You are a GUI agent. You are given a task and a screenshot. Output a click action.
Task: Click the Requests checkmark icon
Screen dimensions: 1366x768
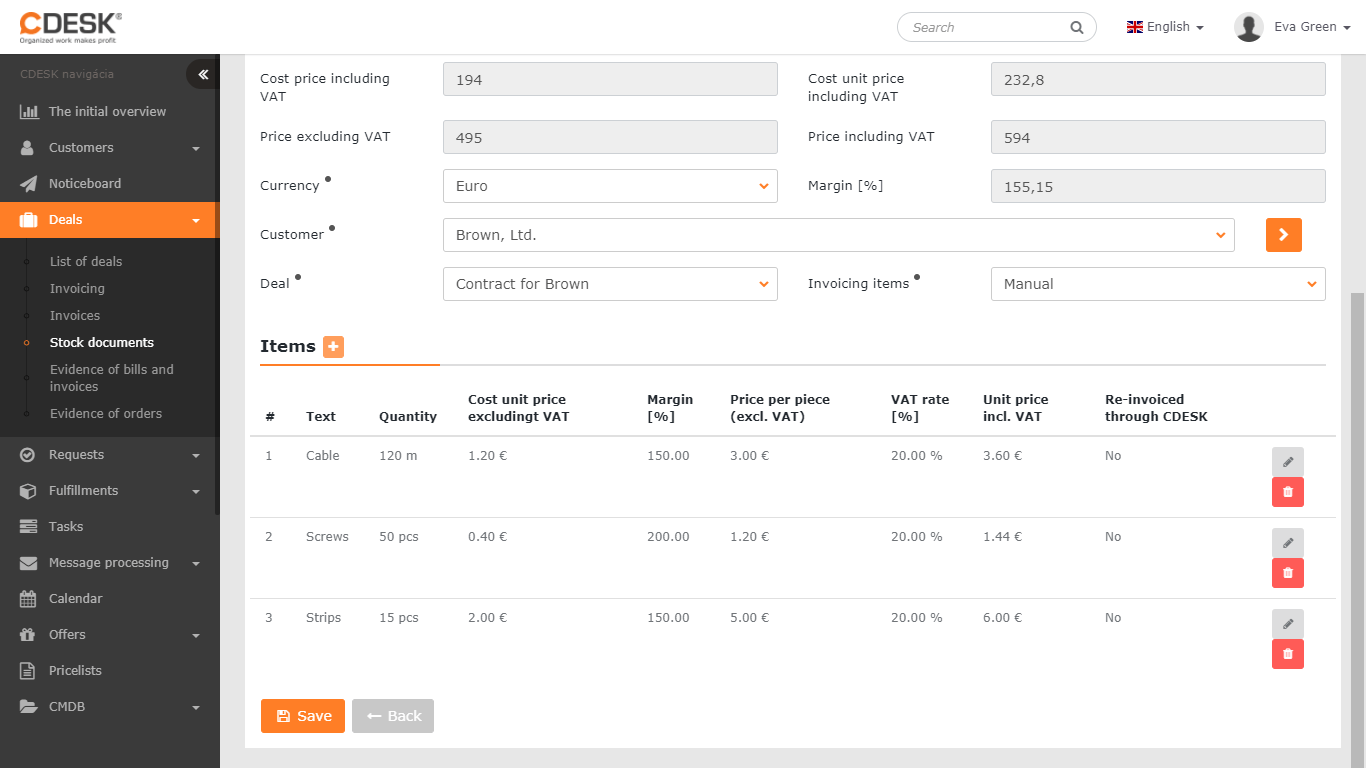pyautogui.click(x=28, y=454)
